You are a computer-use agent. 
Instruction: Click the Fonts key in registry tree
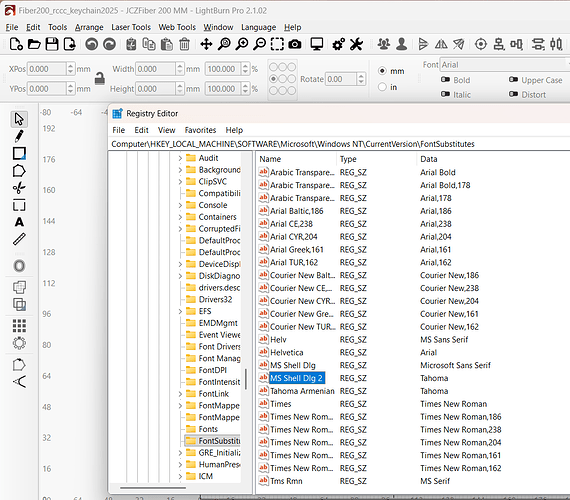tap(208, 429)
